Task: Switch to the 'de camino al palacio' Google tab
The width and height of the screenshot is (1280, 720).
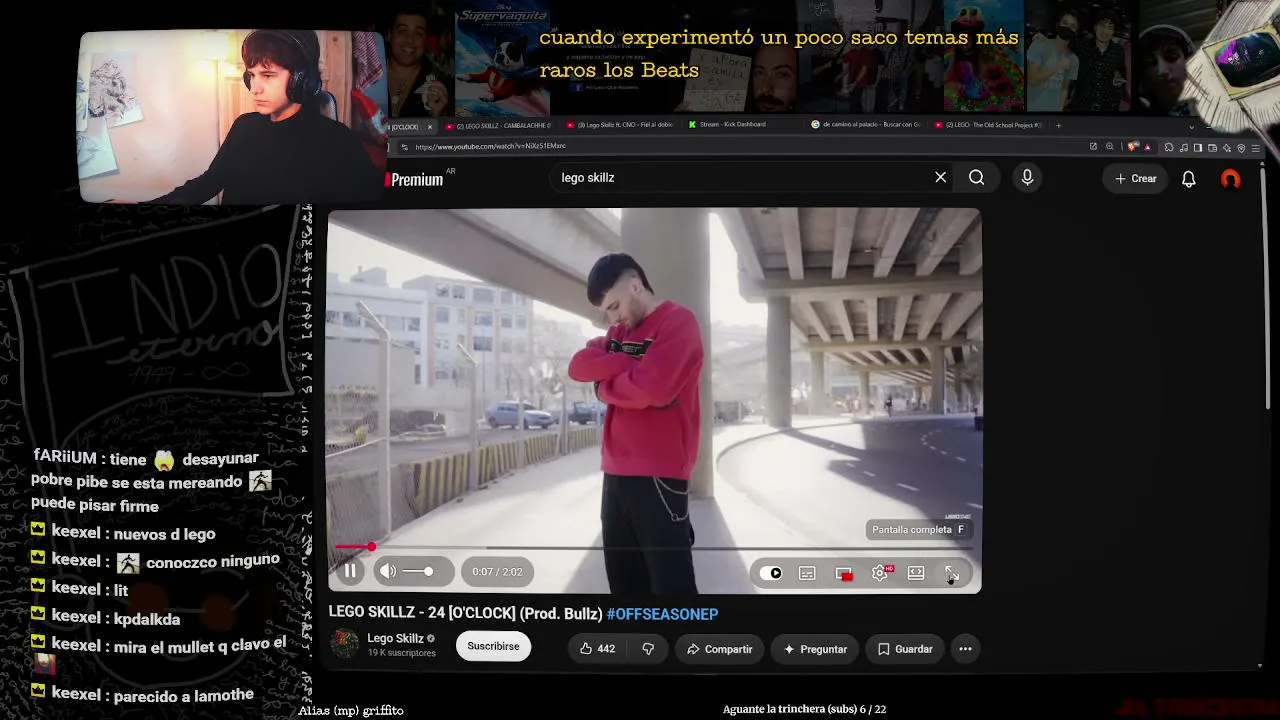Action: (864, 125)
